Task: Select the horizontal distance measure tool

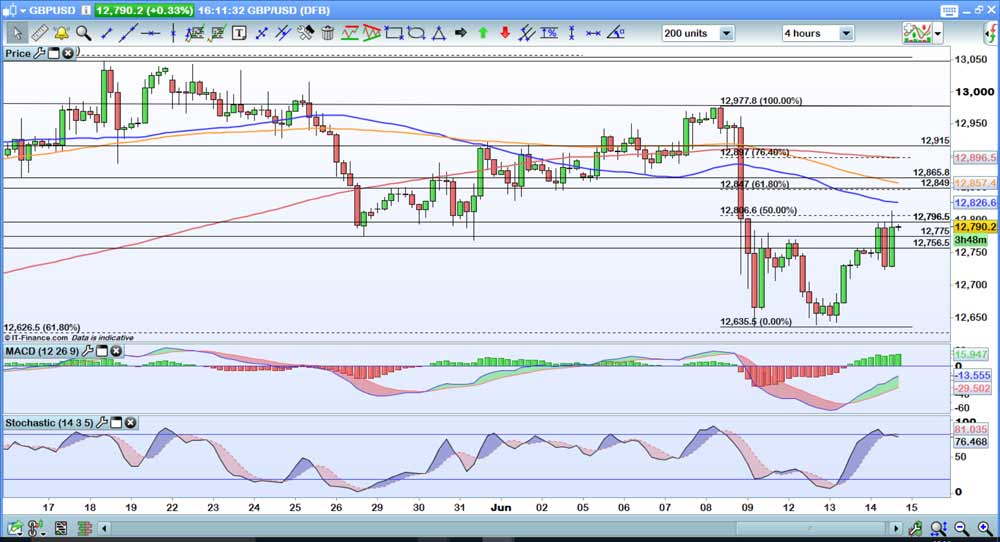Action: point(593,33)
